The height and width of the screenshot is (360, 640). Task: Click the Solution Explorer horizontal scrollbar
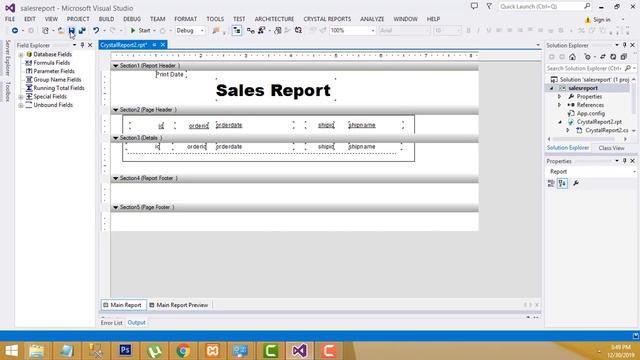tap(587, 139)
